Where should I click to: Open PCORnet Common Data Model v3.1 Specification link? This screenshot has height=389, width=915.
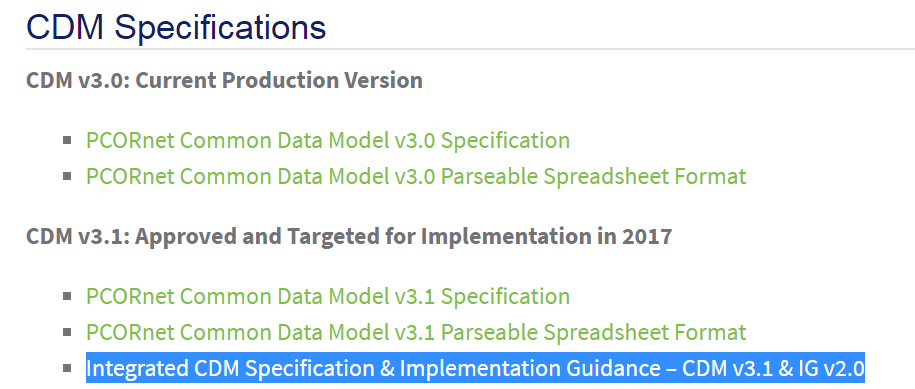(328, 296)
